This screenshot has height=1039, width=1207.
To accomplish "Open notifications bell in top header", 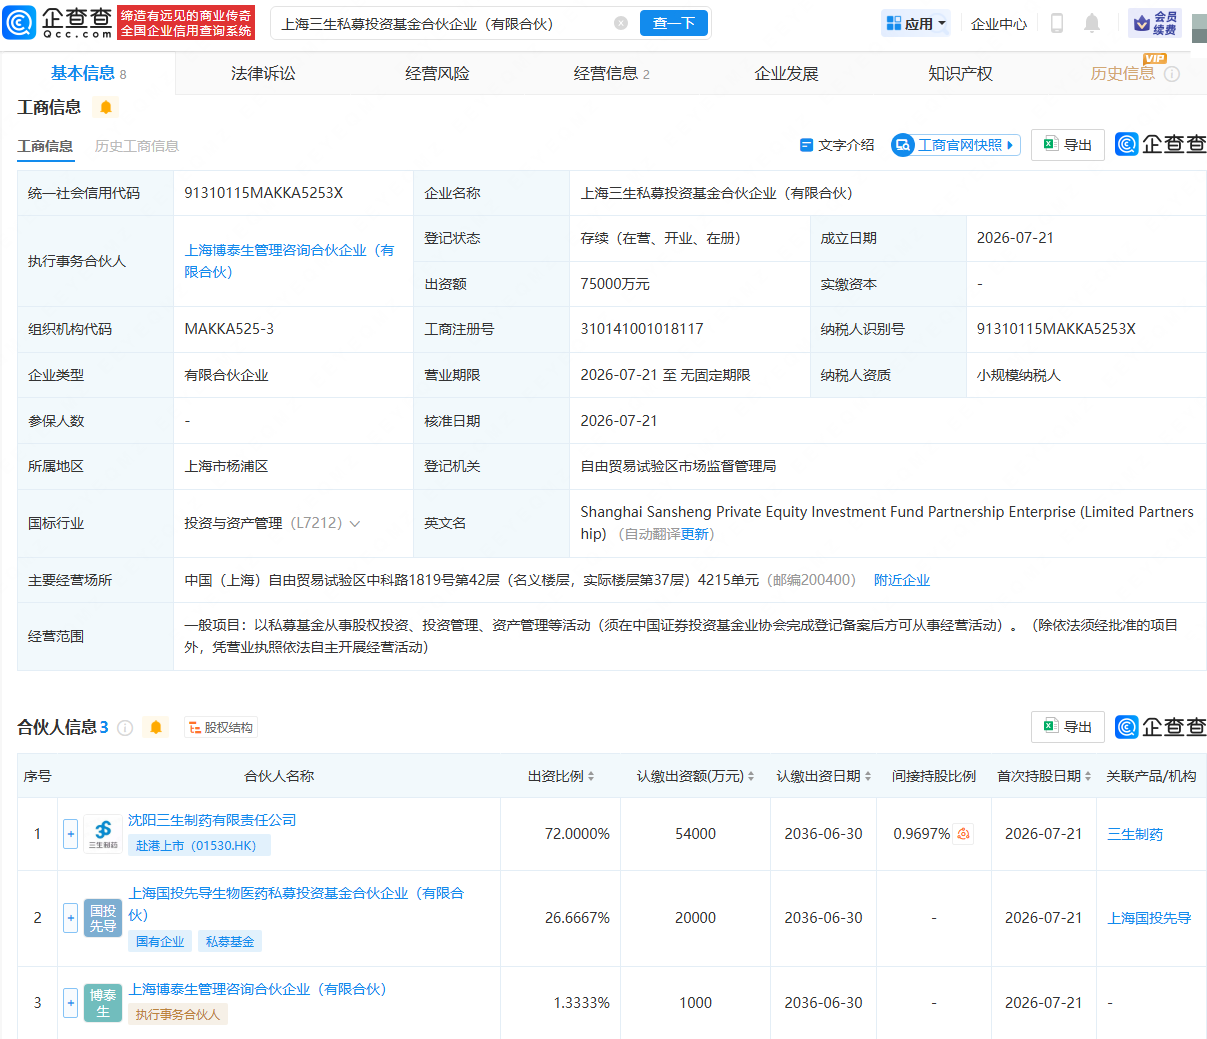I will [x=1092, y=23].
